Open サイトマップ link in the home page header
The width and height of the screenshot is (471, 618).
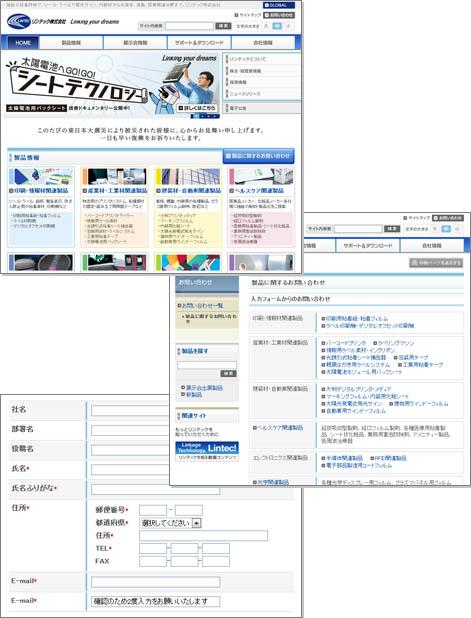click(248, 15)
